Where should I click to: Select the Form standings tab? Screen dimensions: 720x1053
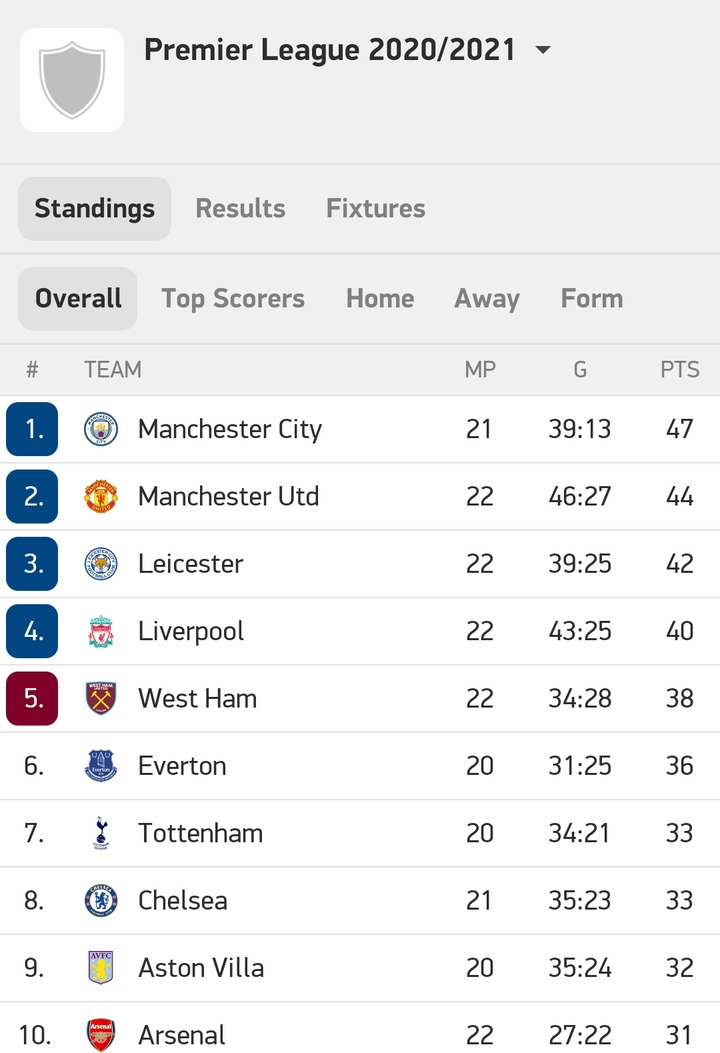click(592, 299)
